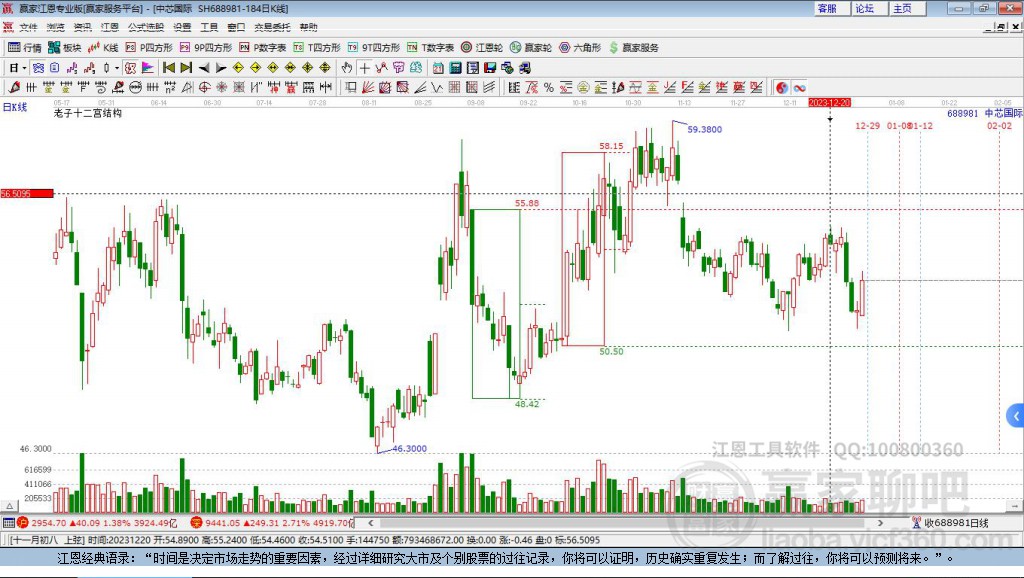Click the 沪 index 2954.70 status entry

pos(97,522)
